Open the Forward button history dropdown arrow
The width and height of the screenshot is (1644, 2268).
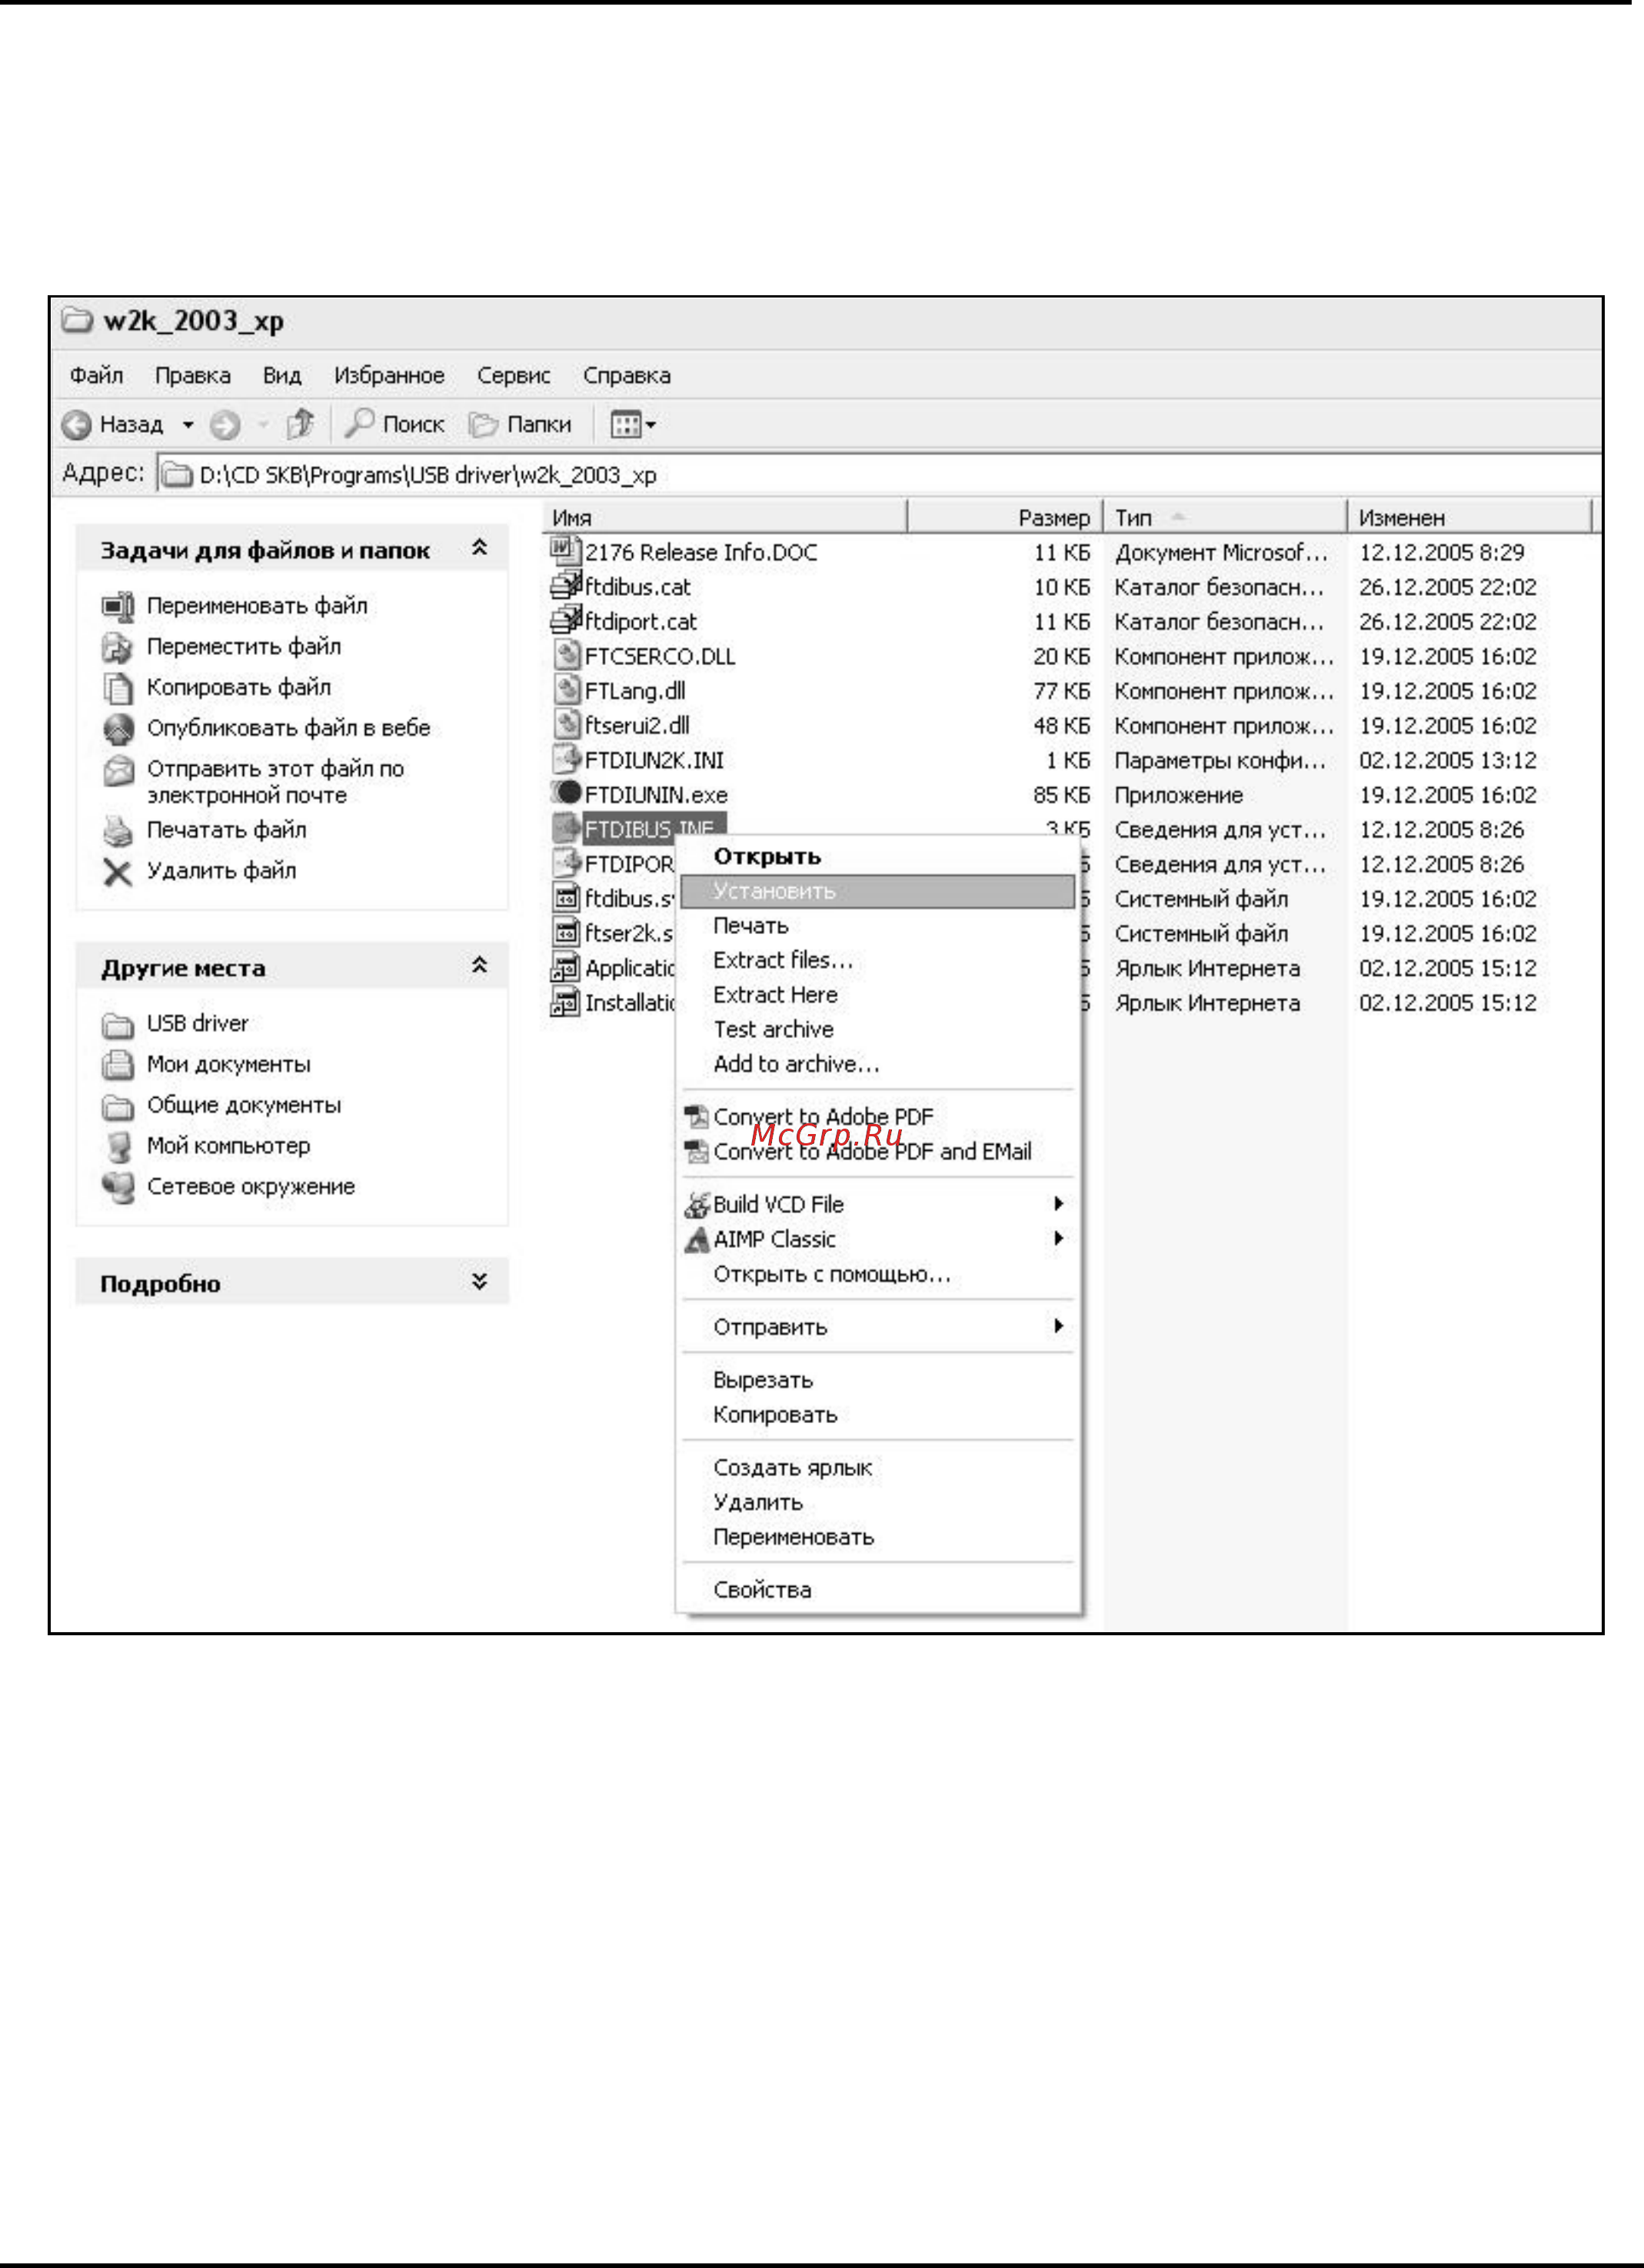(x=263, y=426)
